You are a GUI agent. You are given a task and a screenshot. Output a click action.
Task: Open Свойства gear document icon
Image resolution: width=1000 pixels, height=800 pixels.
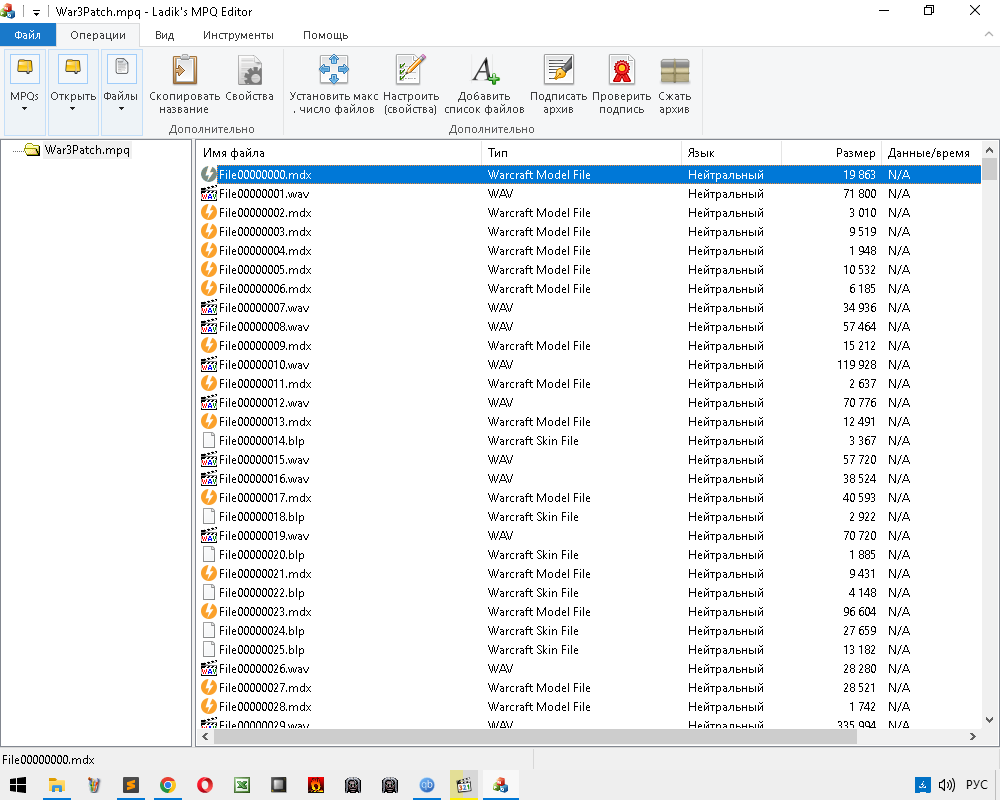coord(249,70)
